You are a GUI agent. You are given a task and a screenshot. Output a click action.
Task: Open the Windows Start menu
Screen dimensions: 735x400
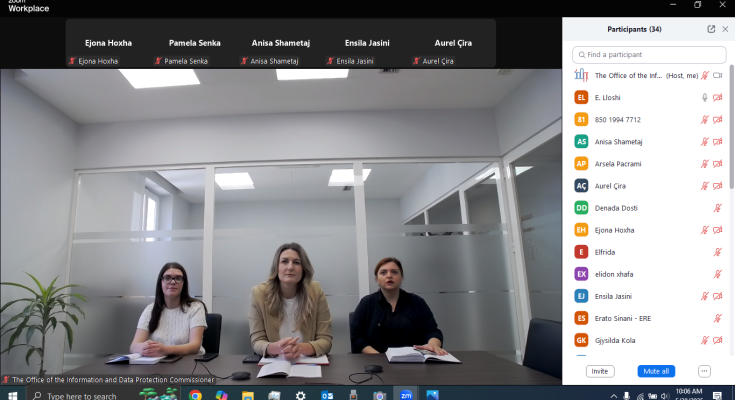tap(11, 394)
